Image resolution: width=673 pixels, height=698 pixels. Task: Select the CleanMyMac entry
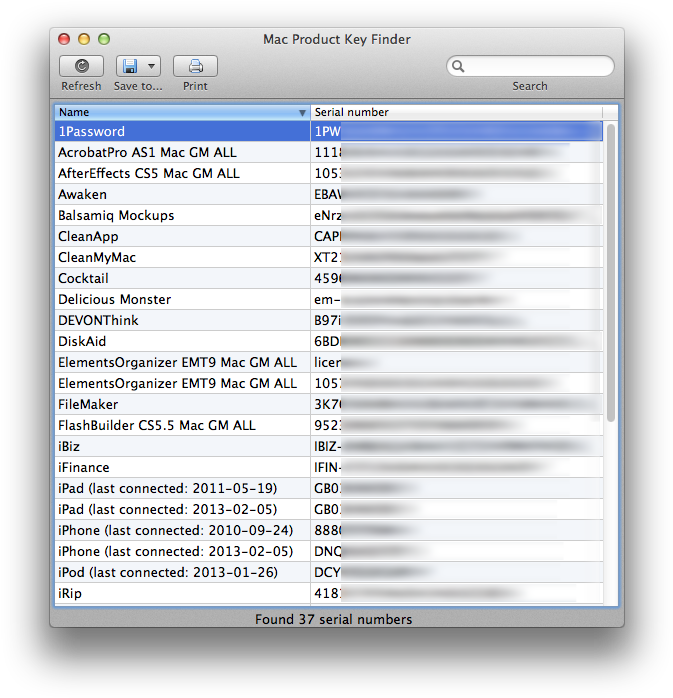[x=182, y=257]
